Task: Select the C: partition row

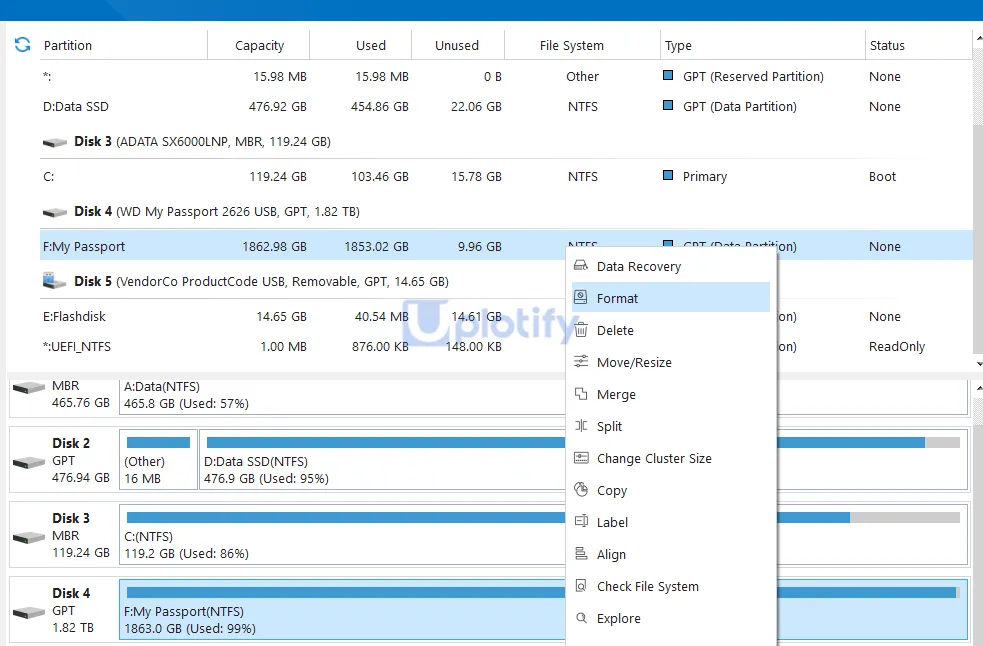Action: pos(506,177)
